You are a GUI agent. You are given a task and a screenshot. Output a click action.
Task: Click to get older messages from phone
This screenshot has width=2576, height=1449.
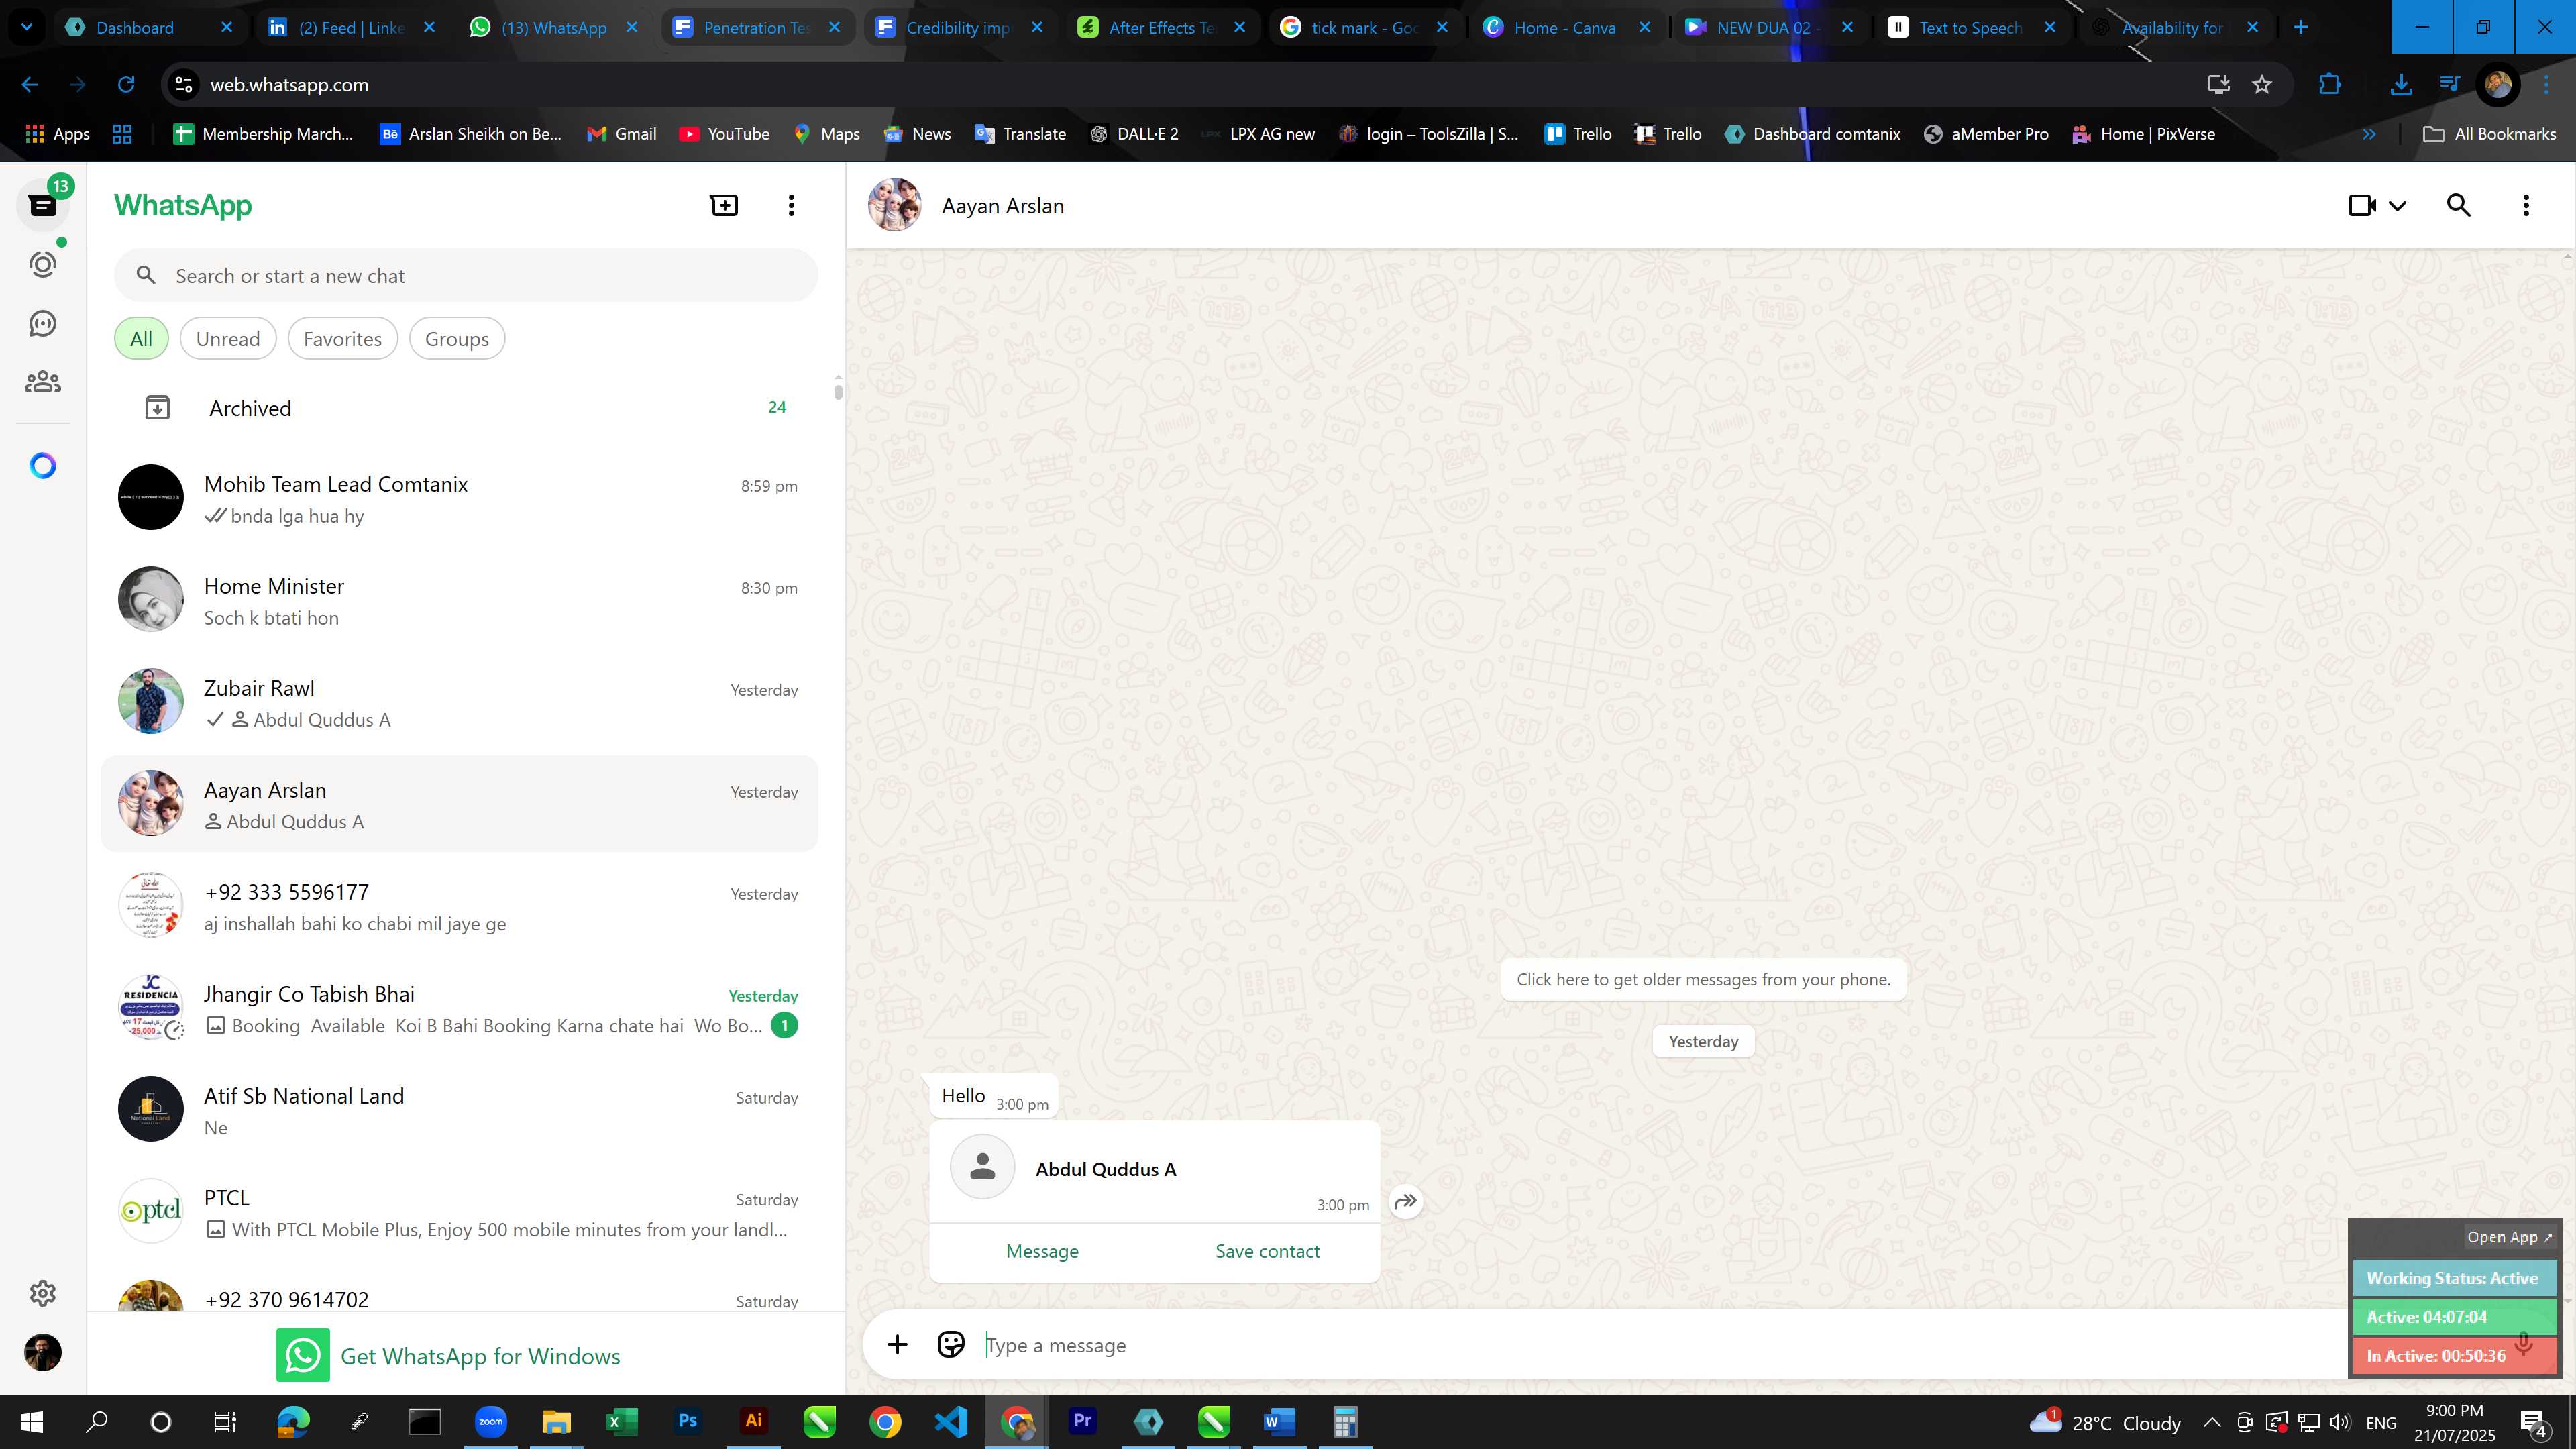pos(1703,979)
